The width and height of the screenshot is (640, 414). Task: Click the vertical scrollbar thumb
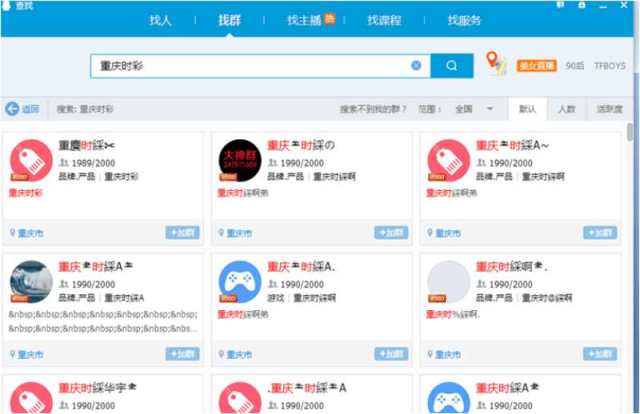[x=630, y=132]
